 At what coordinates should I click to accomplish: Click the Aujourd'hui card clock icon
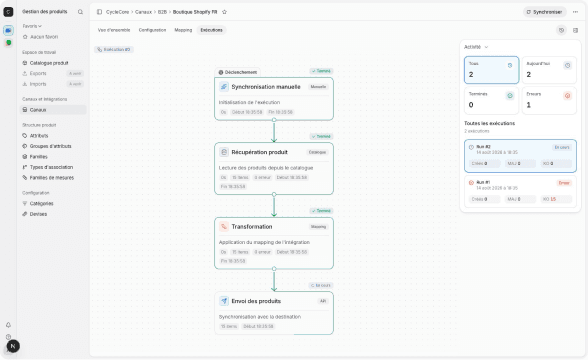pyautogui.click(x=568, y=65)
